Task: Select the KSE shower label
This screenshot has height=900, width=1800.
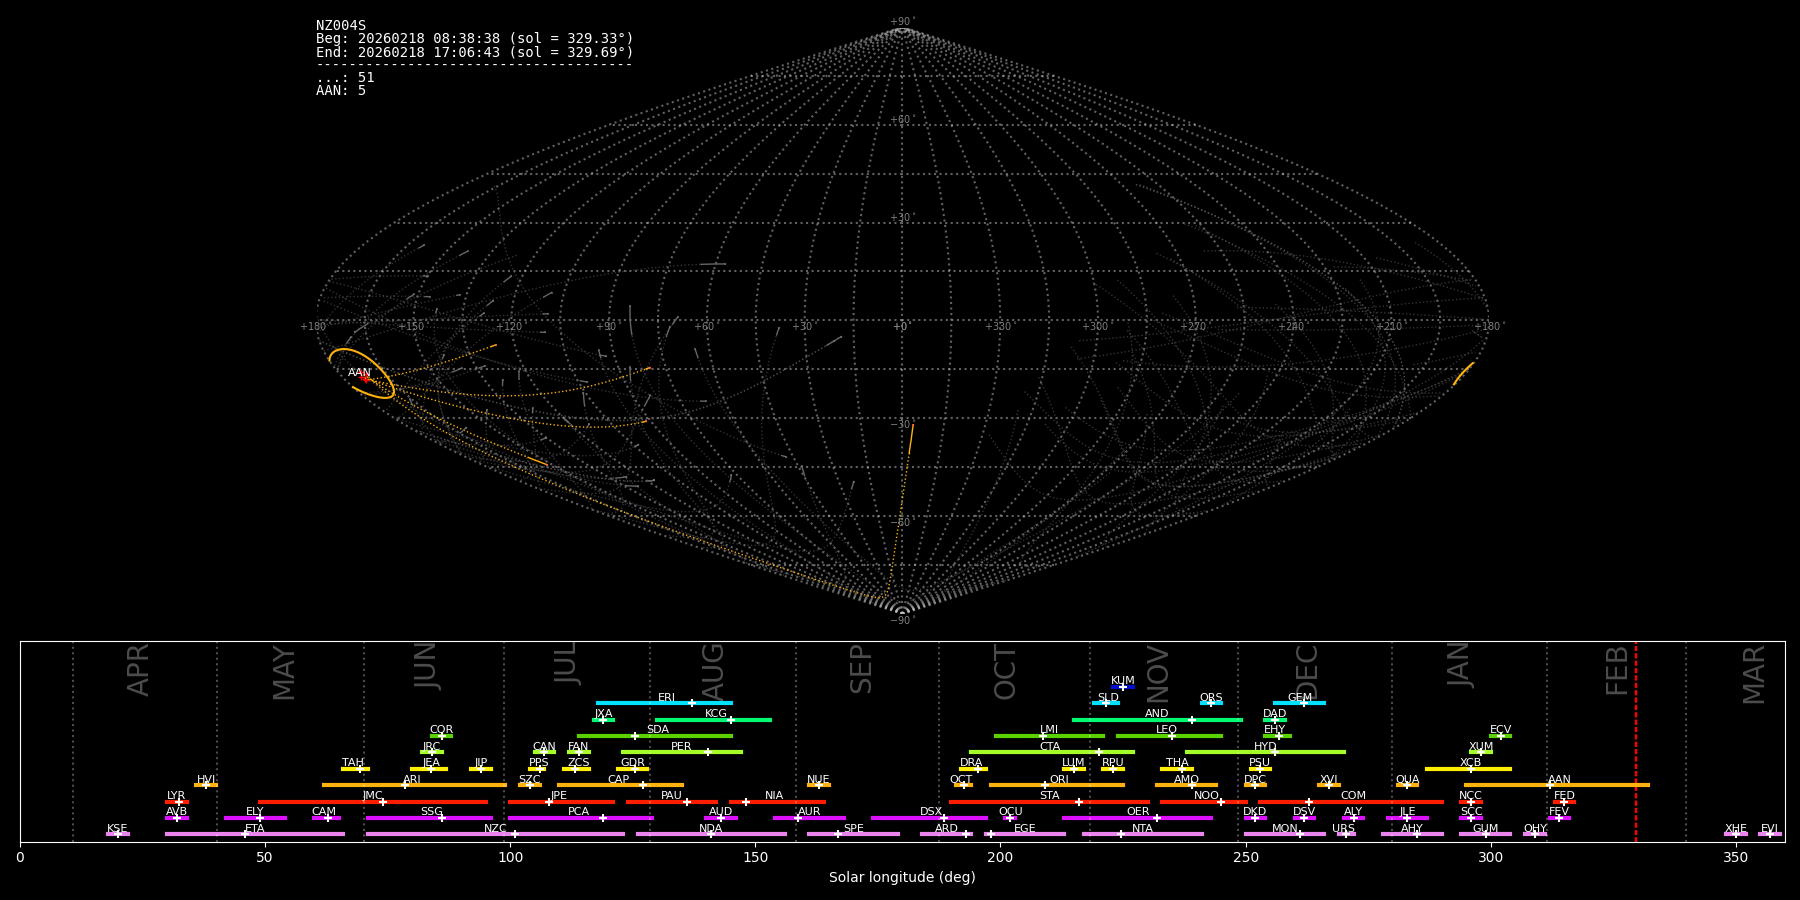Action: pyautogui.click(x=117, y=829)
